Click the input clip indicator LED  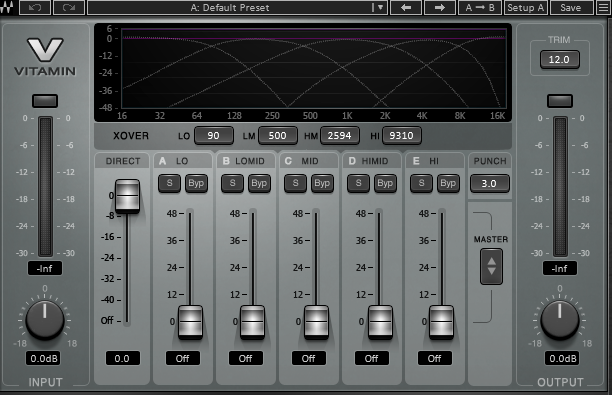45,101
